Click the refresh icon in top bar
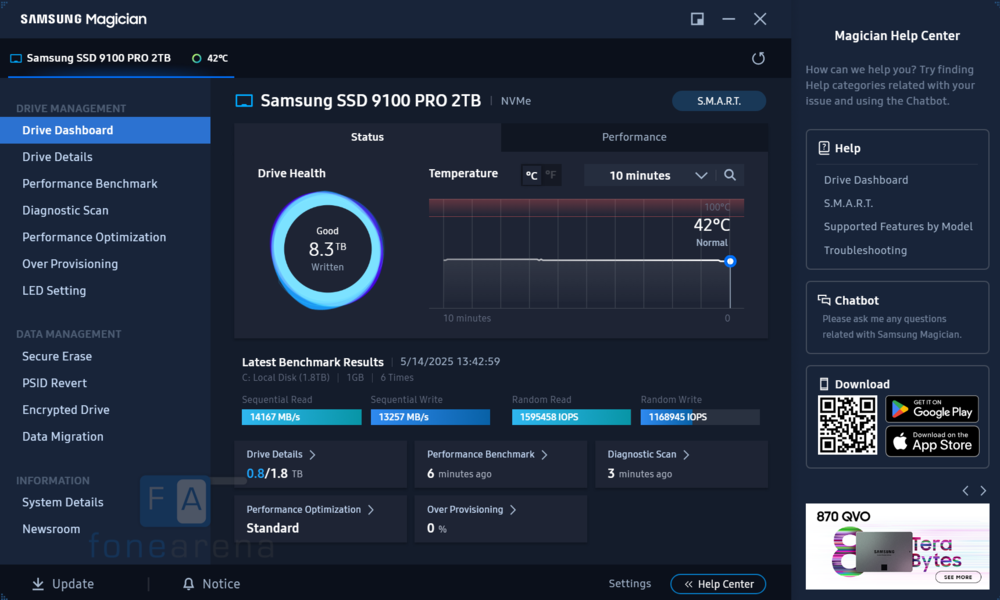 [758, 59]
